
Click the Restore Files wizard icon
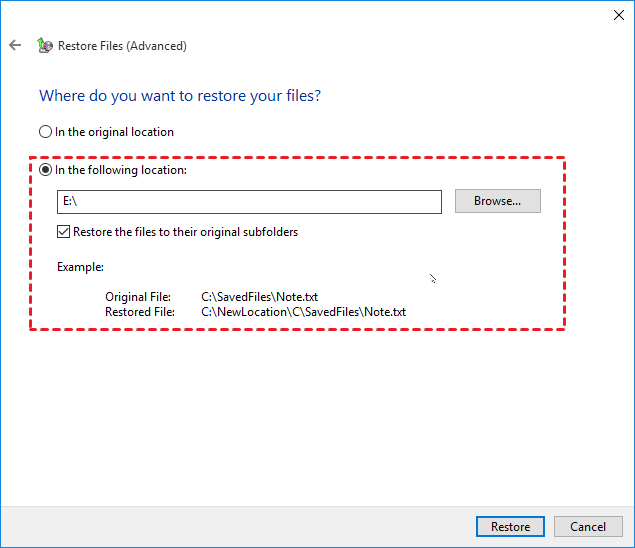pyautogui.click(x=44, y=46)
